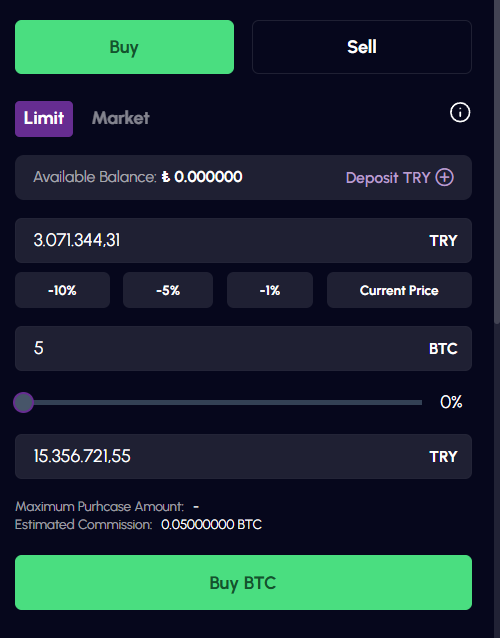
Task: Click the 0% slider value label
Action: pos(451,402)
